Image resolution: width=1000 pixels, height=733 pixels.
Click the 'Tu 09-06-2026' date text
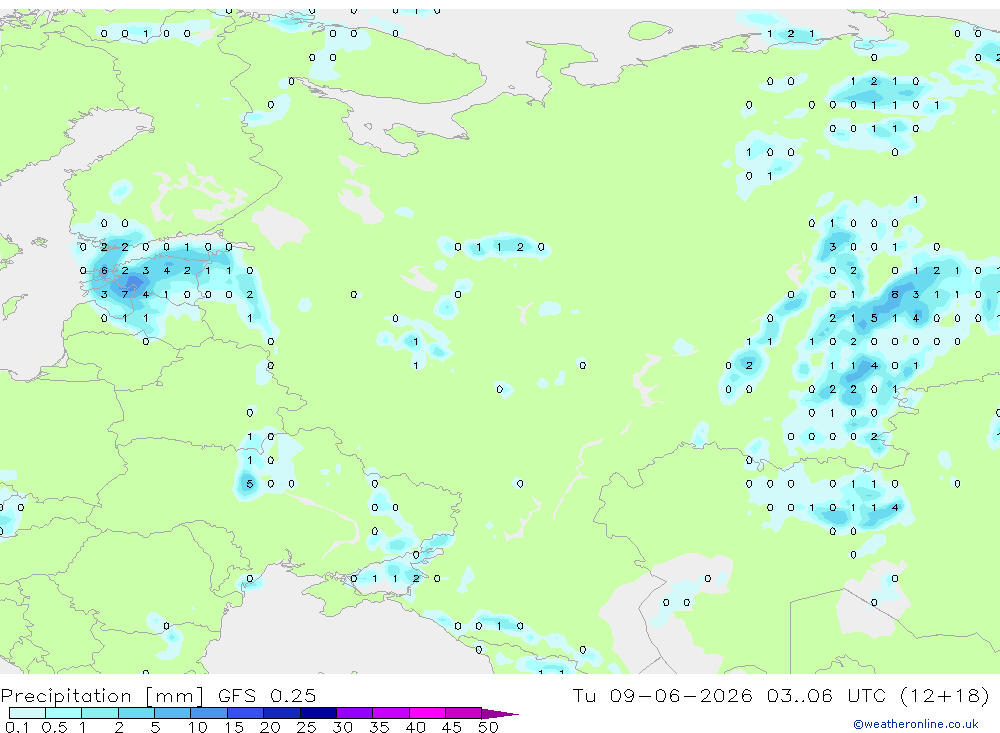pos(663,695)
